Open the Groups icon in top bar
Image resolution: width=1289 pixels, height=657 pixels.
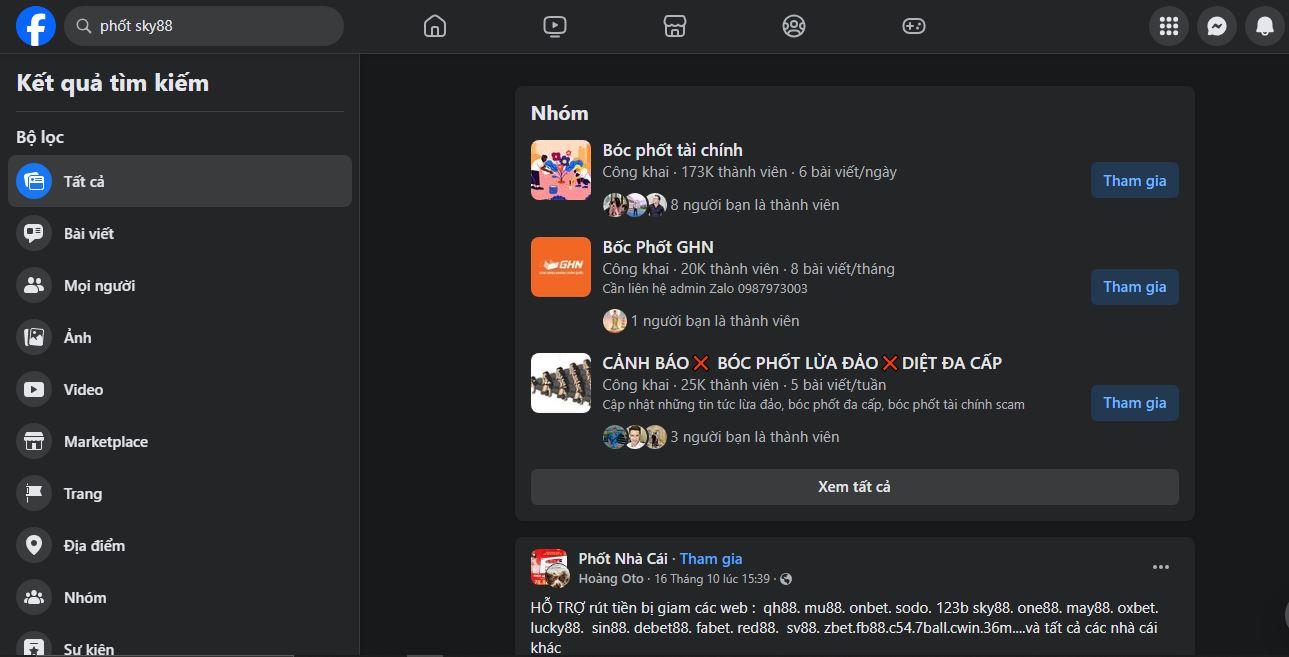coord(794,26)
